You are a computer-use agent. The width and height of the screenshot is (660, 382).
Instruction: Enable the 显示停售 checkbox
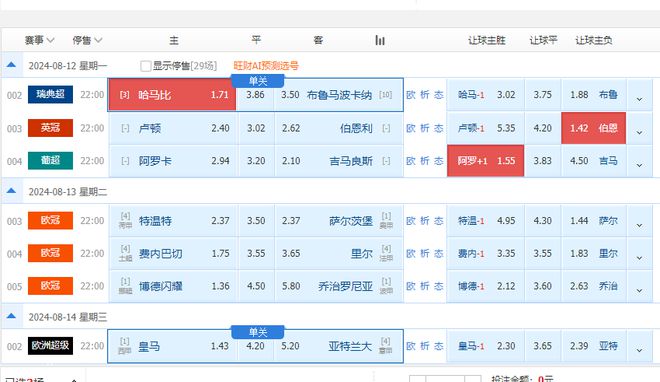coord(146,66)
